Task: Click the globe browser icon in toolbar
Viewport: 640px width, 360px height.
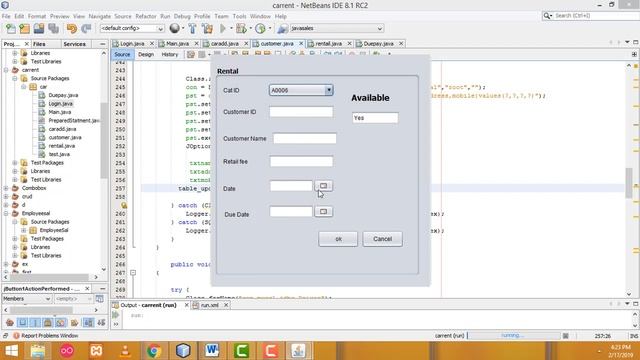Action: pyautogui.click(x=175, y=28)
